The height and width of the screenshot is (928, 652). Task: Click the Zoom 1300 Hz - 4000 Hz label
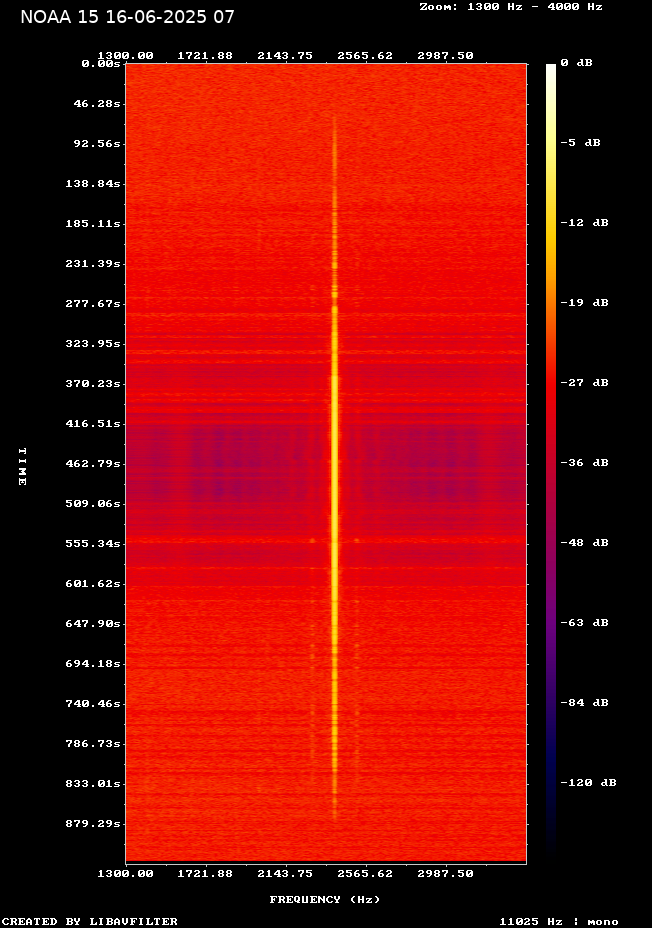click(x=510, y=6)
